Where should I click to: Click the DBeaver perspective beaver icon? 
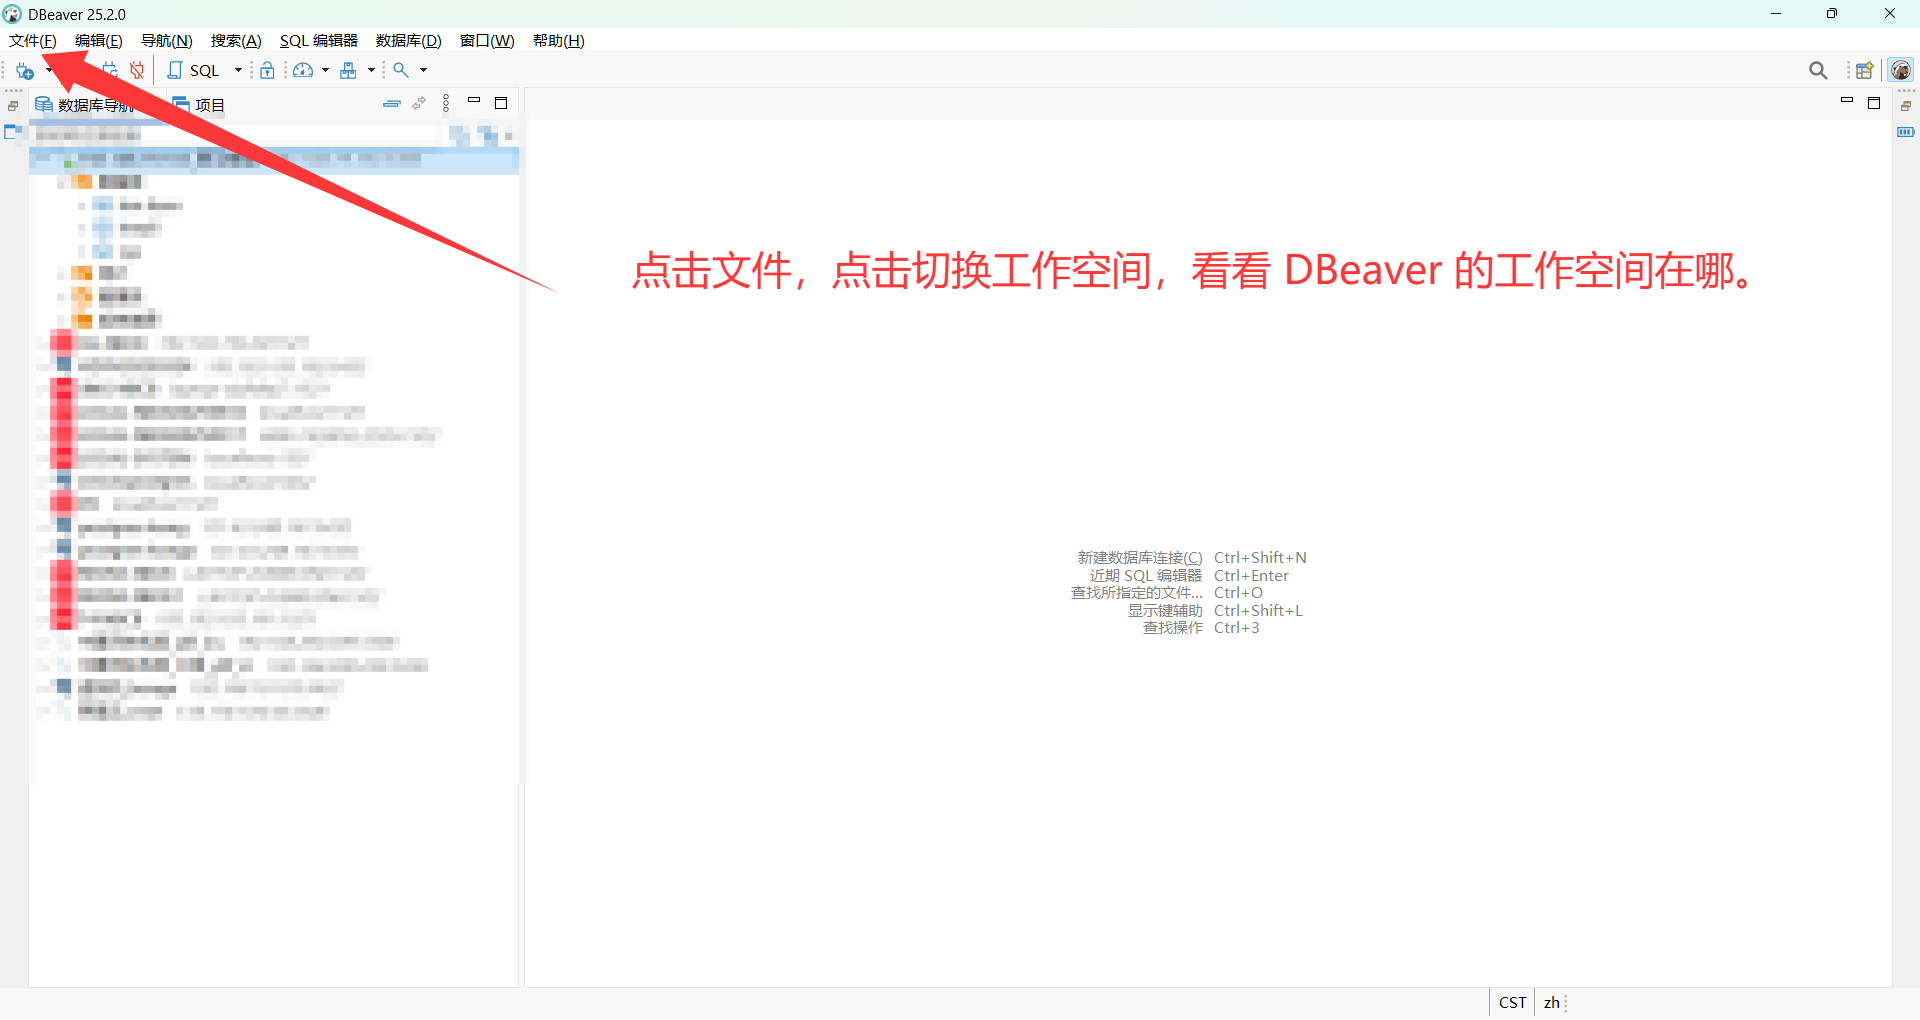[1900, 70]
